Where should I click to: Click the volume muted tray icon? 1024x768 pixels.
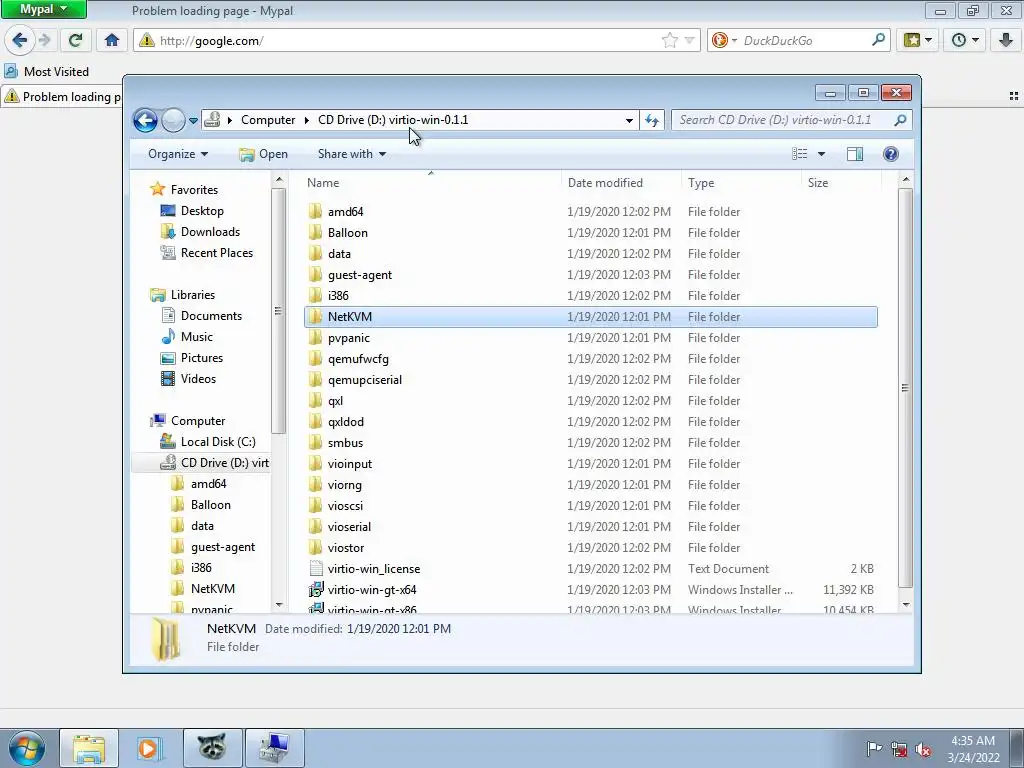pos(923,749)
